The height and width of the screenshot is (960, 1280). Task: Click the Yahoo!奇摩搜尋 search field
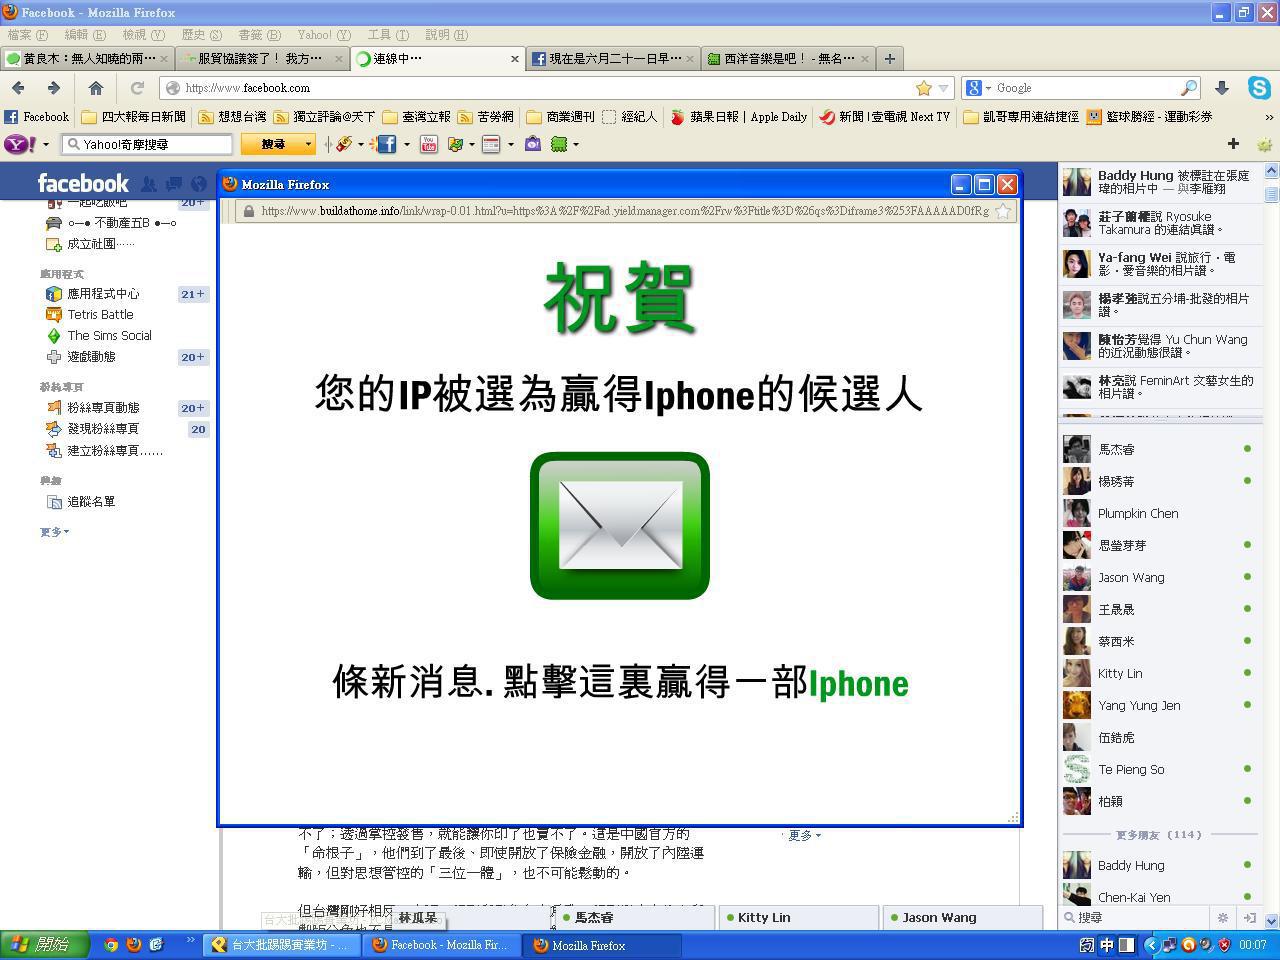(x=147, y=144)
